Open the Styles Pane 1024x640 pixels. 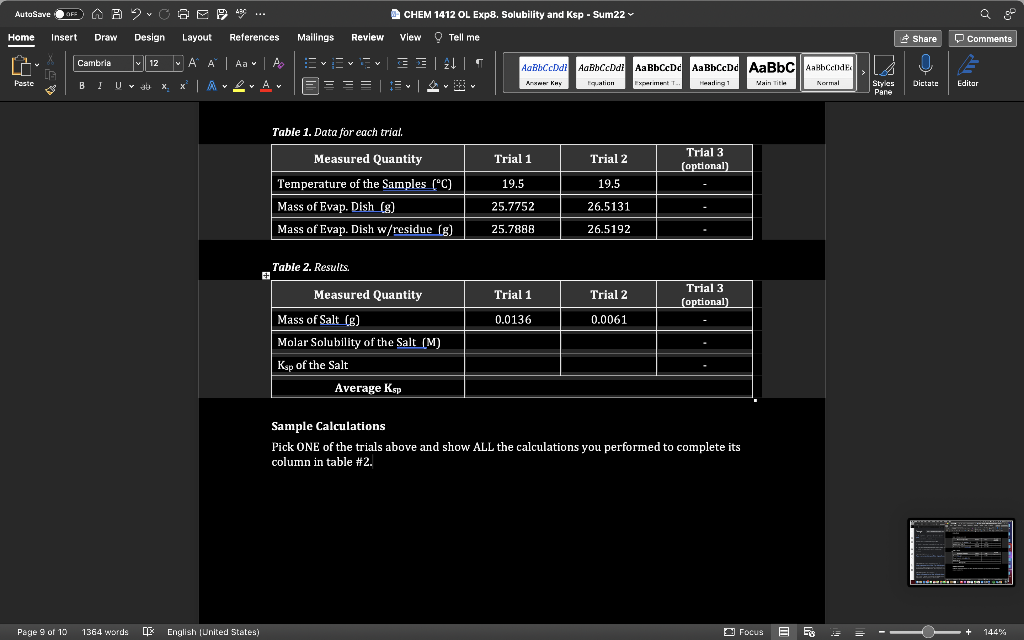[x=884, y=74]
